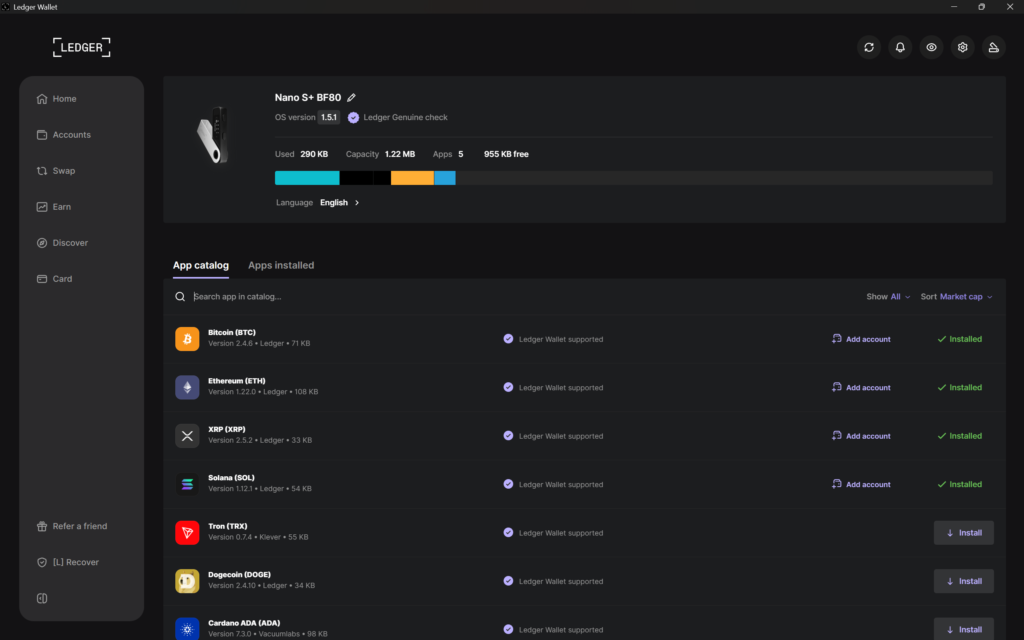Click the teal segment of the storage bar

(307, 178)
